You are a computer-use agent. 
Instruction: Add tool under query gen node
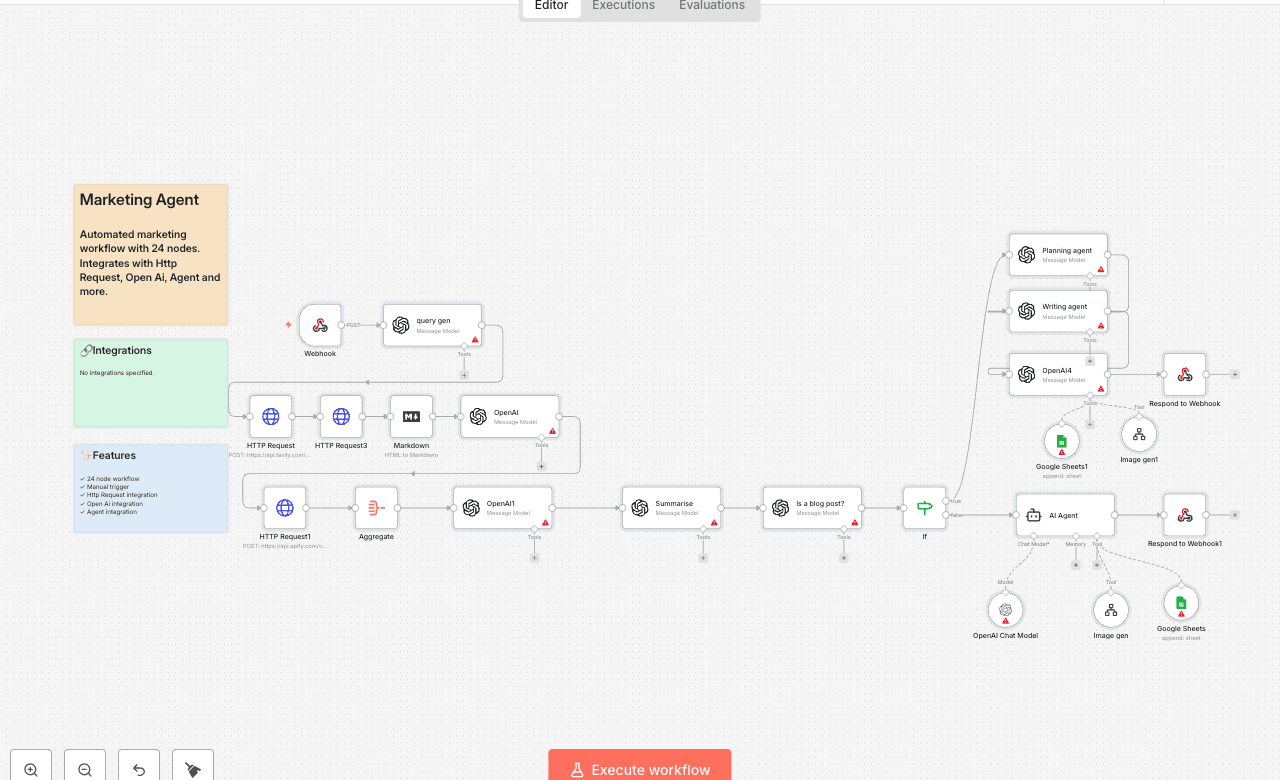click(x=464, y=375)
